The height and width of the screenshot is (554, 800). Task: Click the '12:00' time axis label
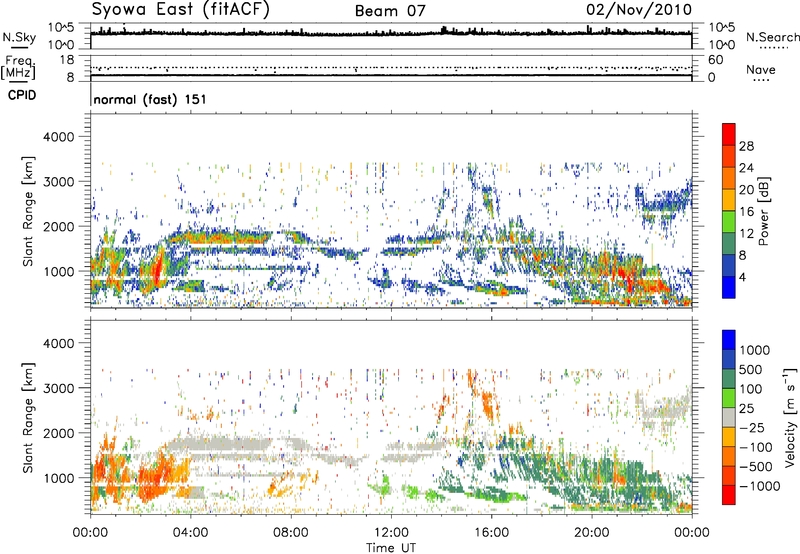click(x=391, y=533)
